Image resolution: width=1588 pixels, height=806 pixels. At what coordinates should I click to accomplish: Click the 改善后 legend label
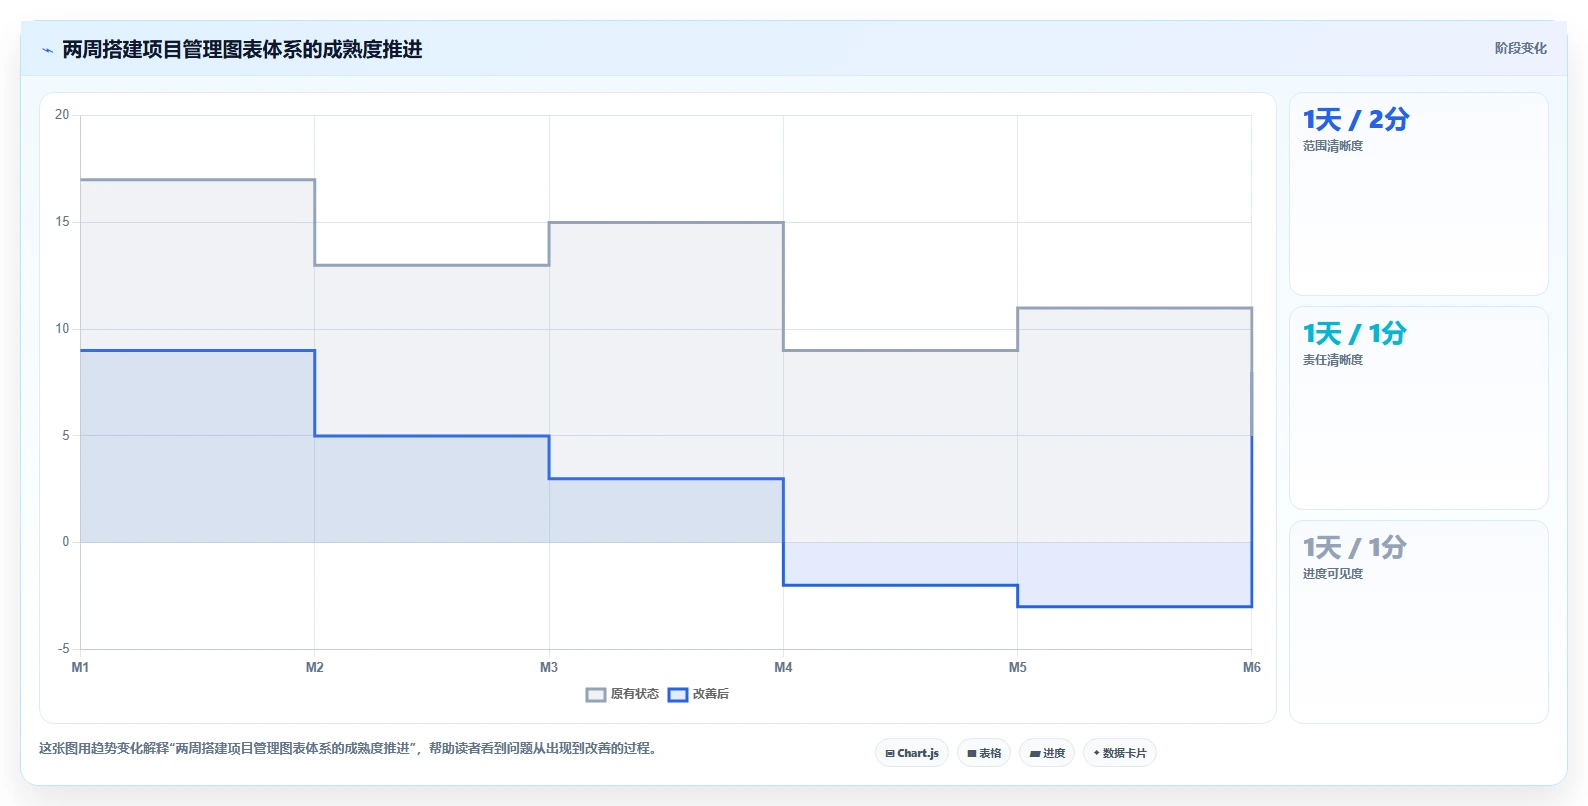[x=711, y=694]
